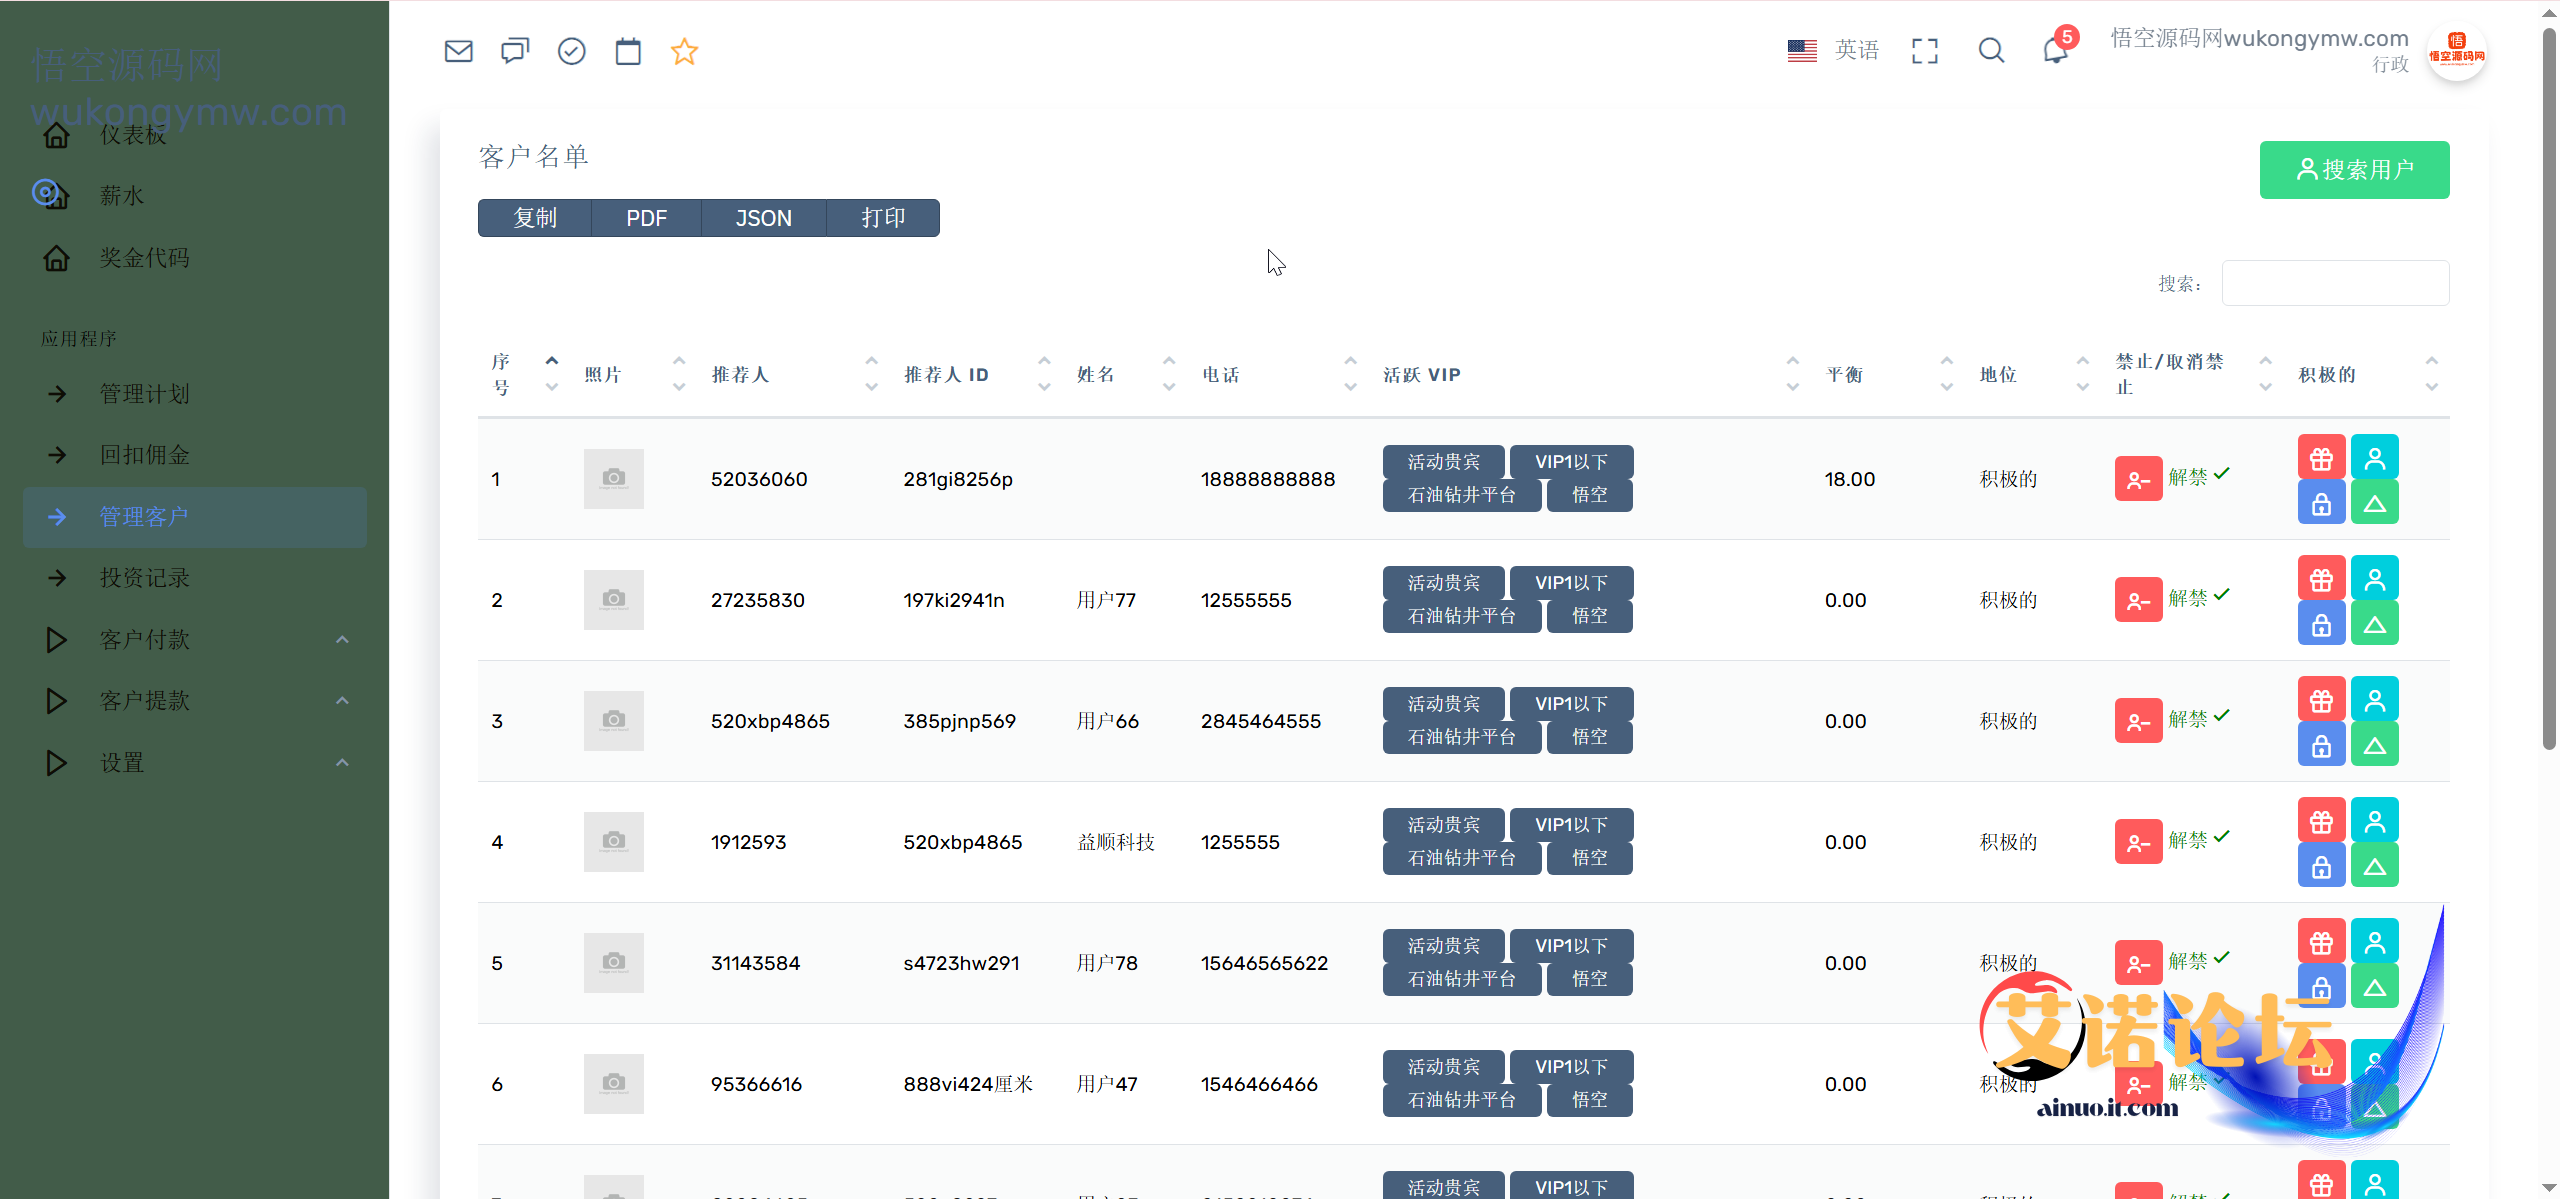Click teal user icon in row 5
The image size is (2560, 1199).
pos(2374,943)
